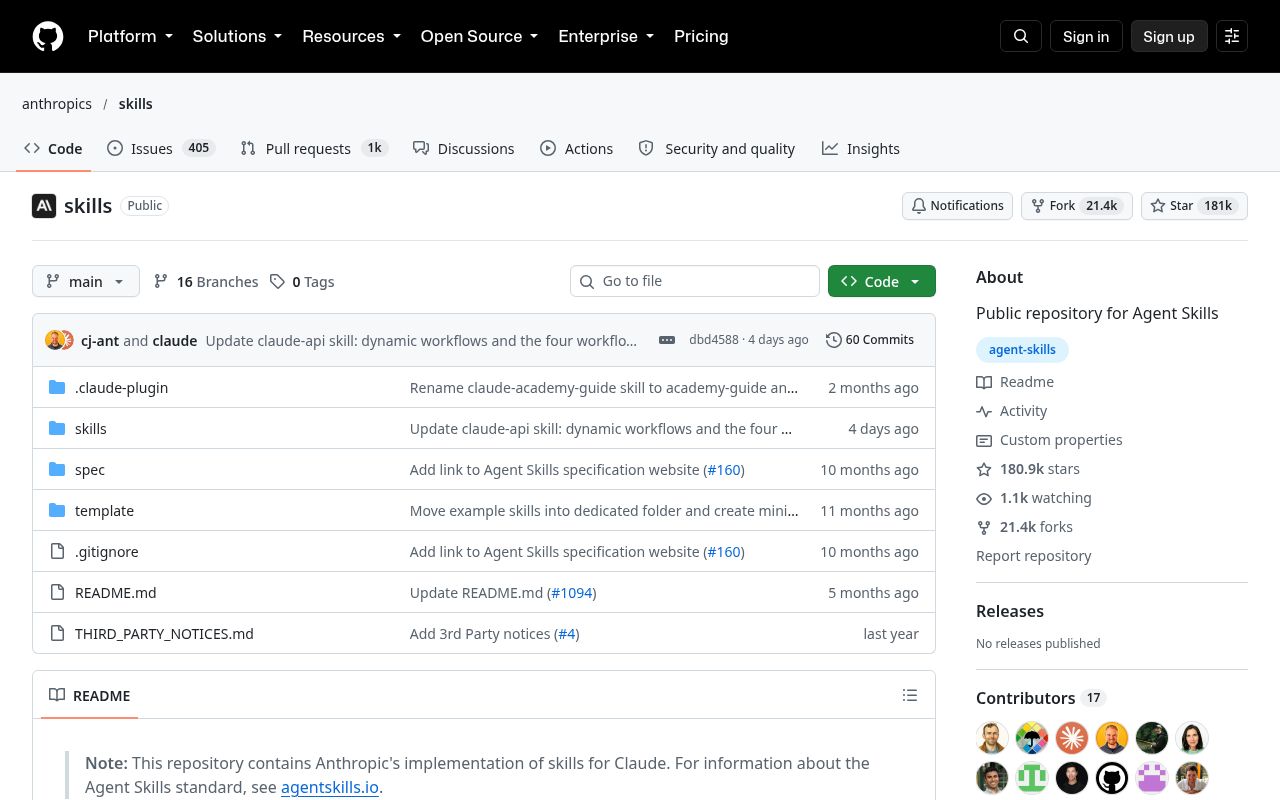The width and height of the screenshot is (1280, 800).
Task: Fork the skills repository
Action: [x=1076, y=206]
